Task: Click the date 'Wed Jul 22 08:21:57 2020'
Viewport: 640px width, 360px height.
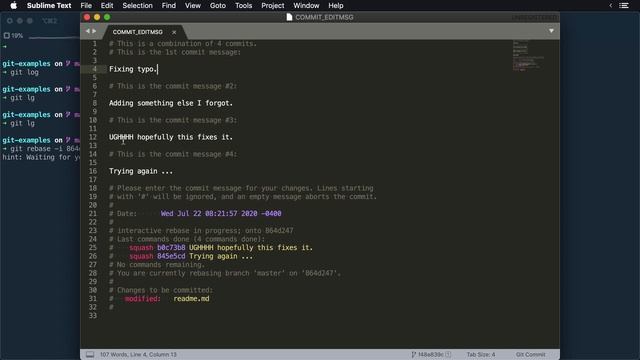Action: pos(209,213)
